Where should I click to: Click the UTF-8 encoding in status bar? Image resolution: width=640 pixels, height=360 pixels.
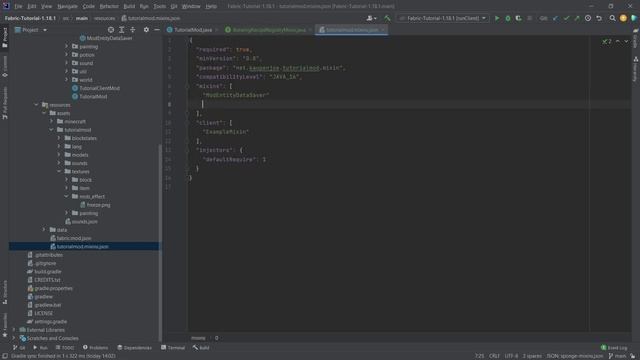[511, 356]
